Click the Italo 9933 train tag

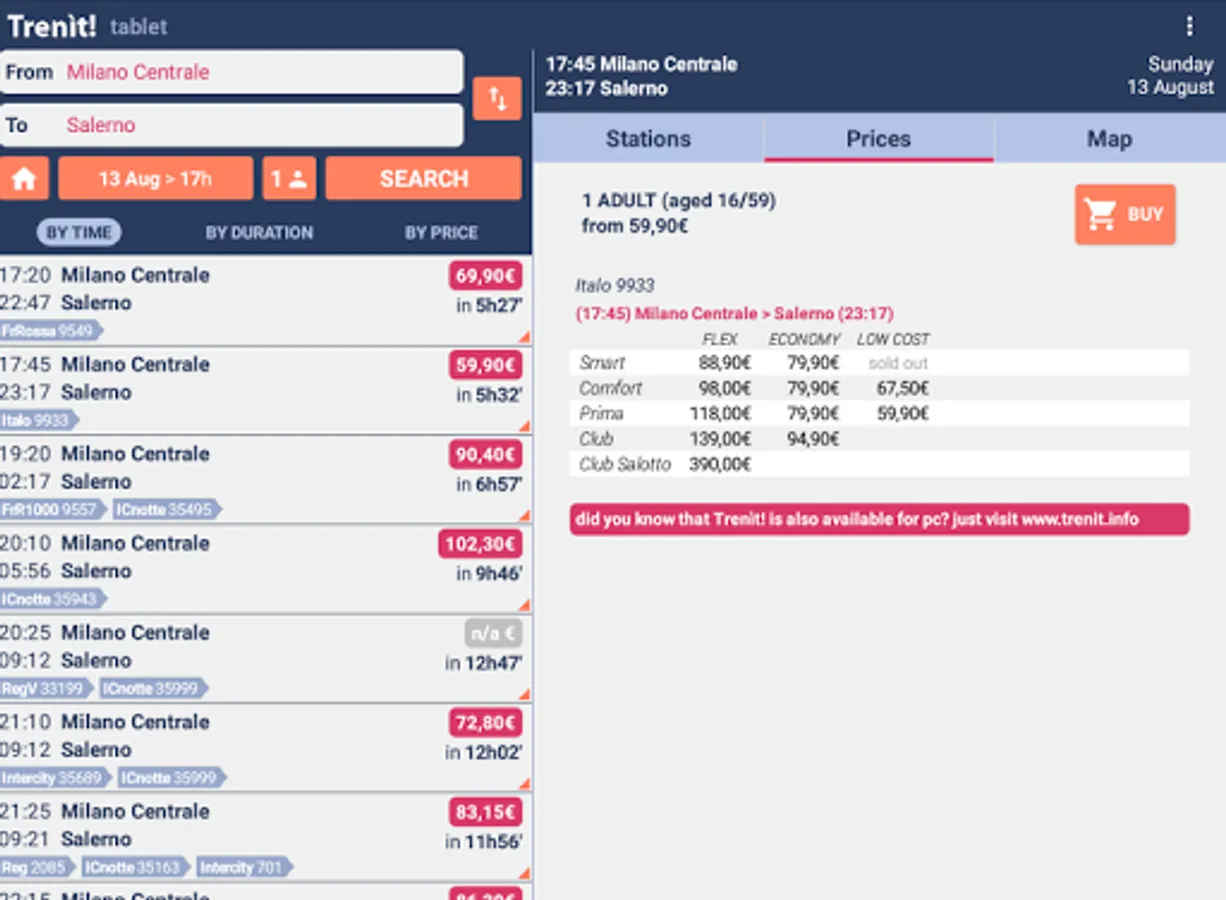click(x=39, y=420)
